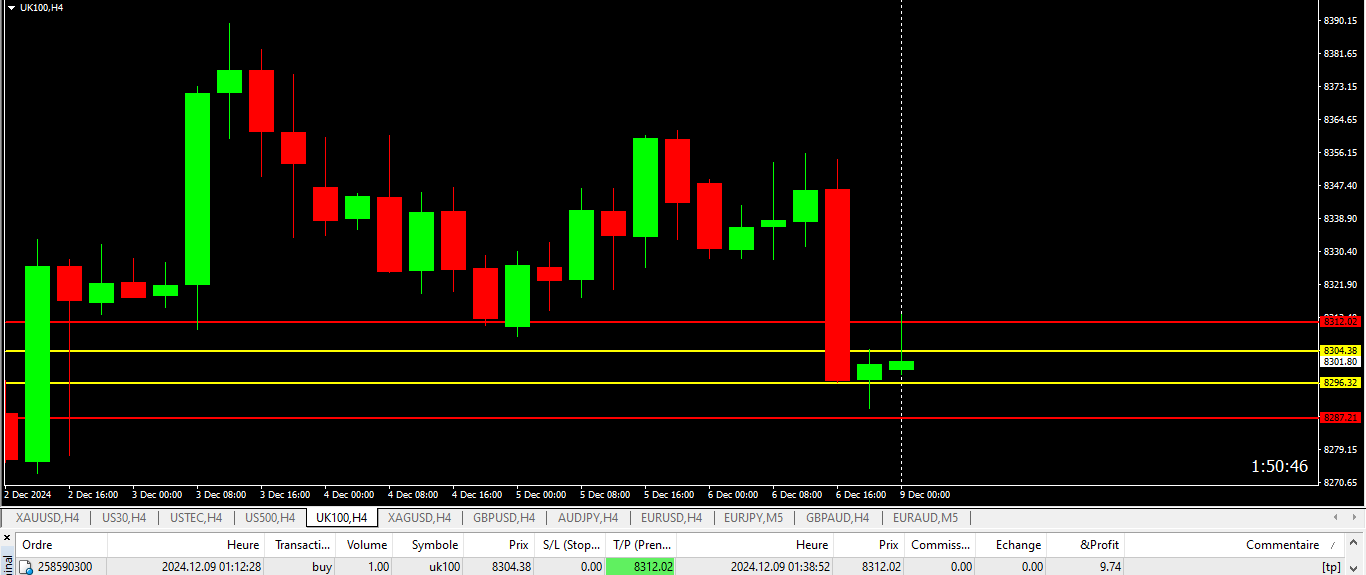Open the EURAUD,M5 chart tab

point(925,517)
